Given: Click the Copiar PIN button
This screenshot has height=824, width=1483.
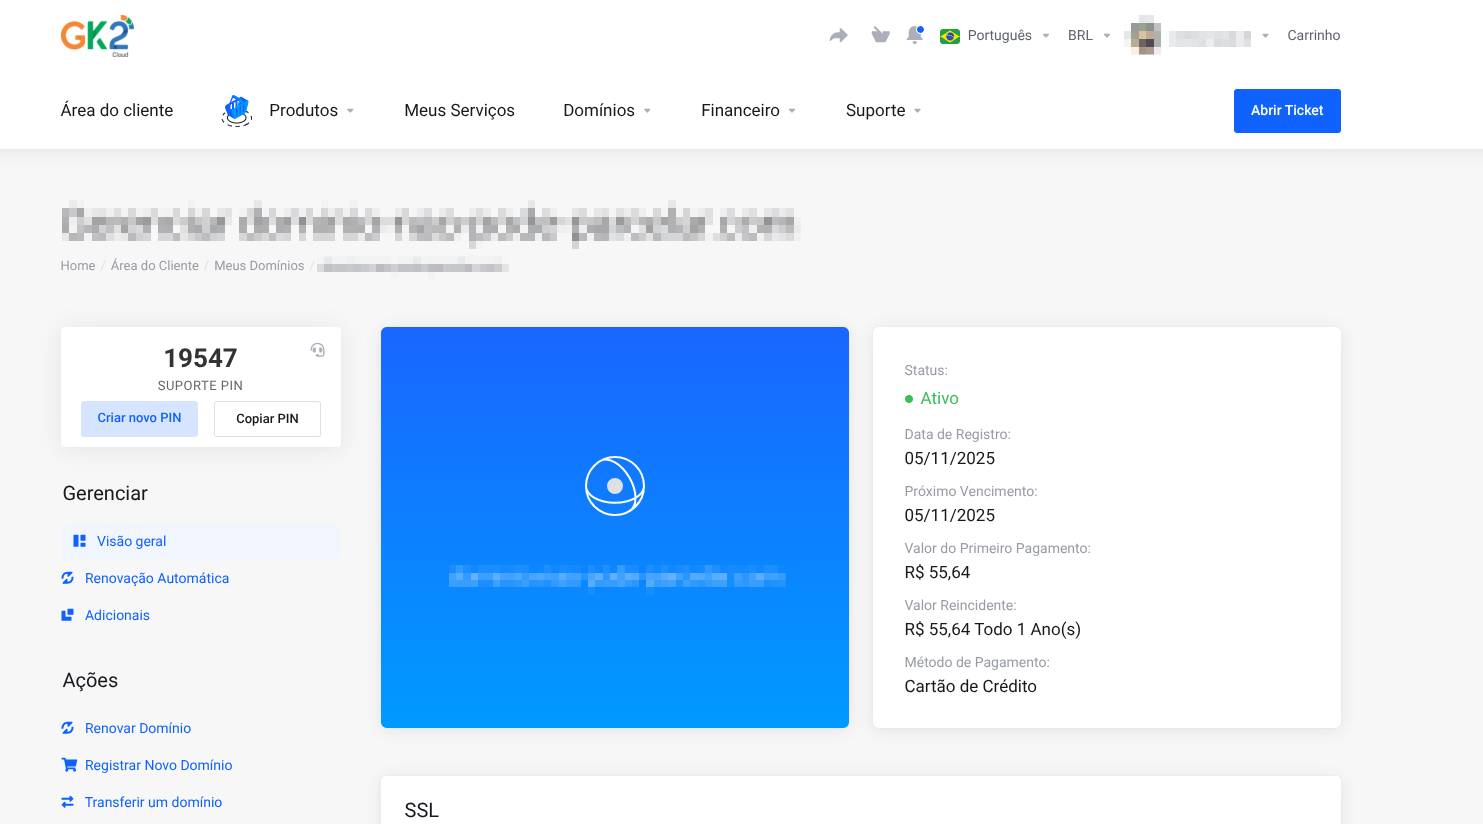Looking at the screenshot, I should click(x=267, y=419).
